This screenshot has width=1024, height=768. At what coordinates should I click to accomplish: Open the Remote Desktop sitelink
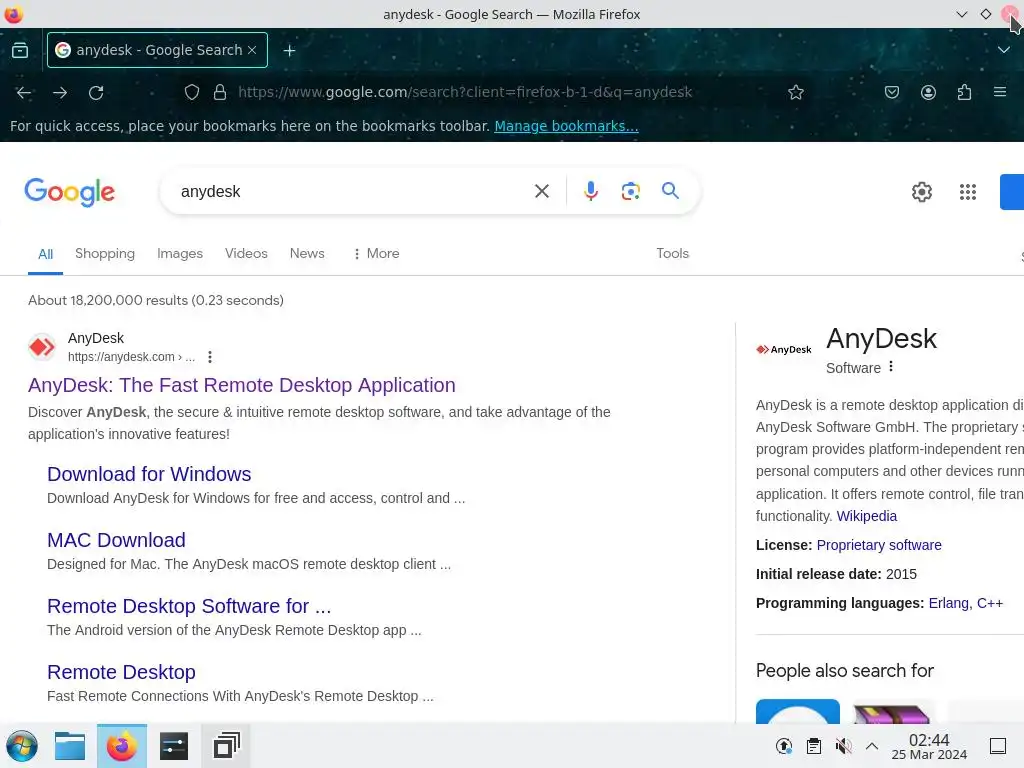pos(121,672)
